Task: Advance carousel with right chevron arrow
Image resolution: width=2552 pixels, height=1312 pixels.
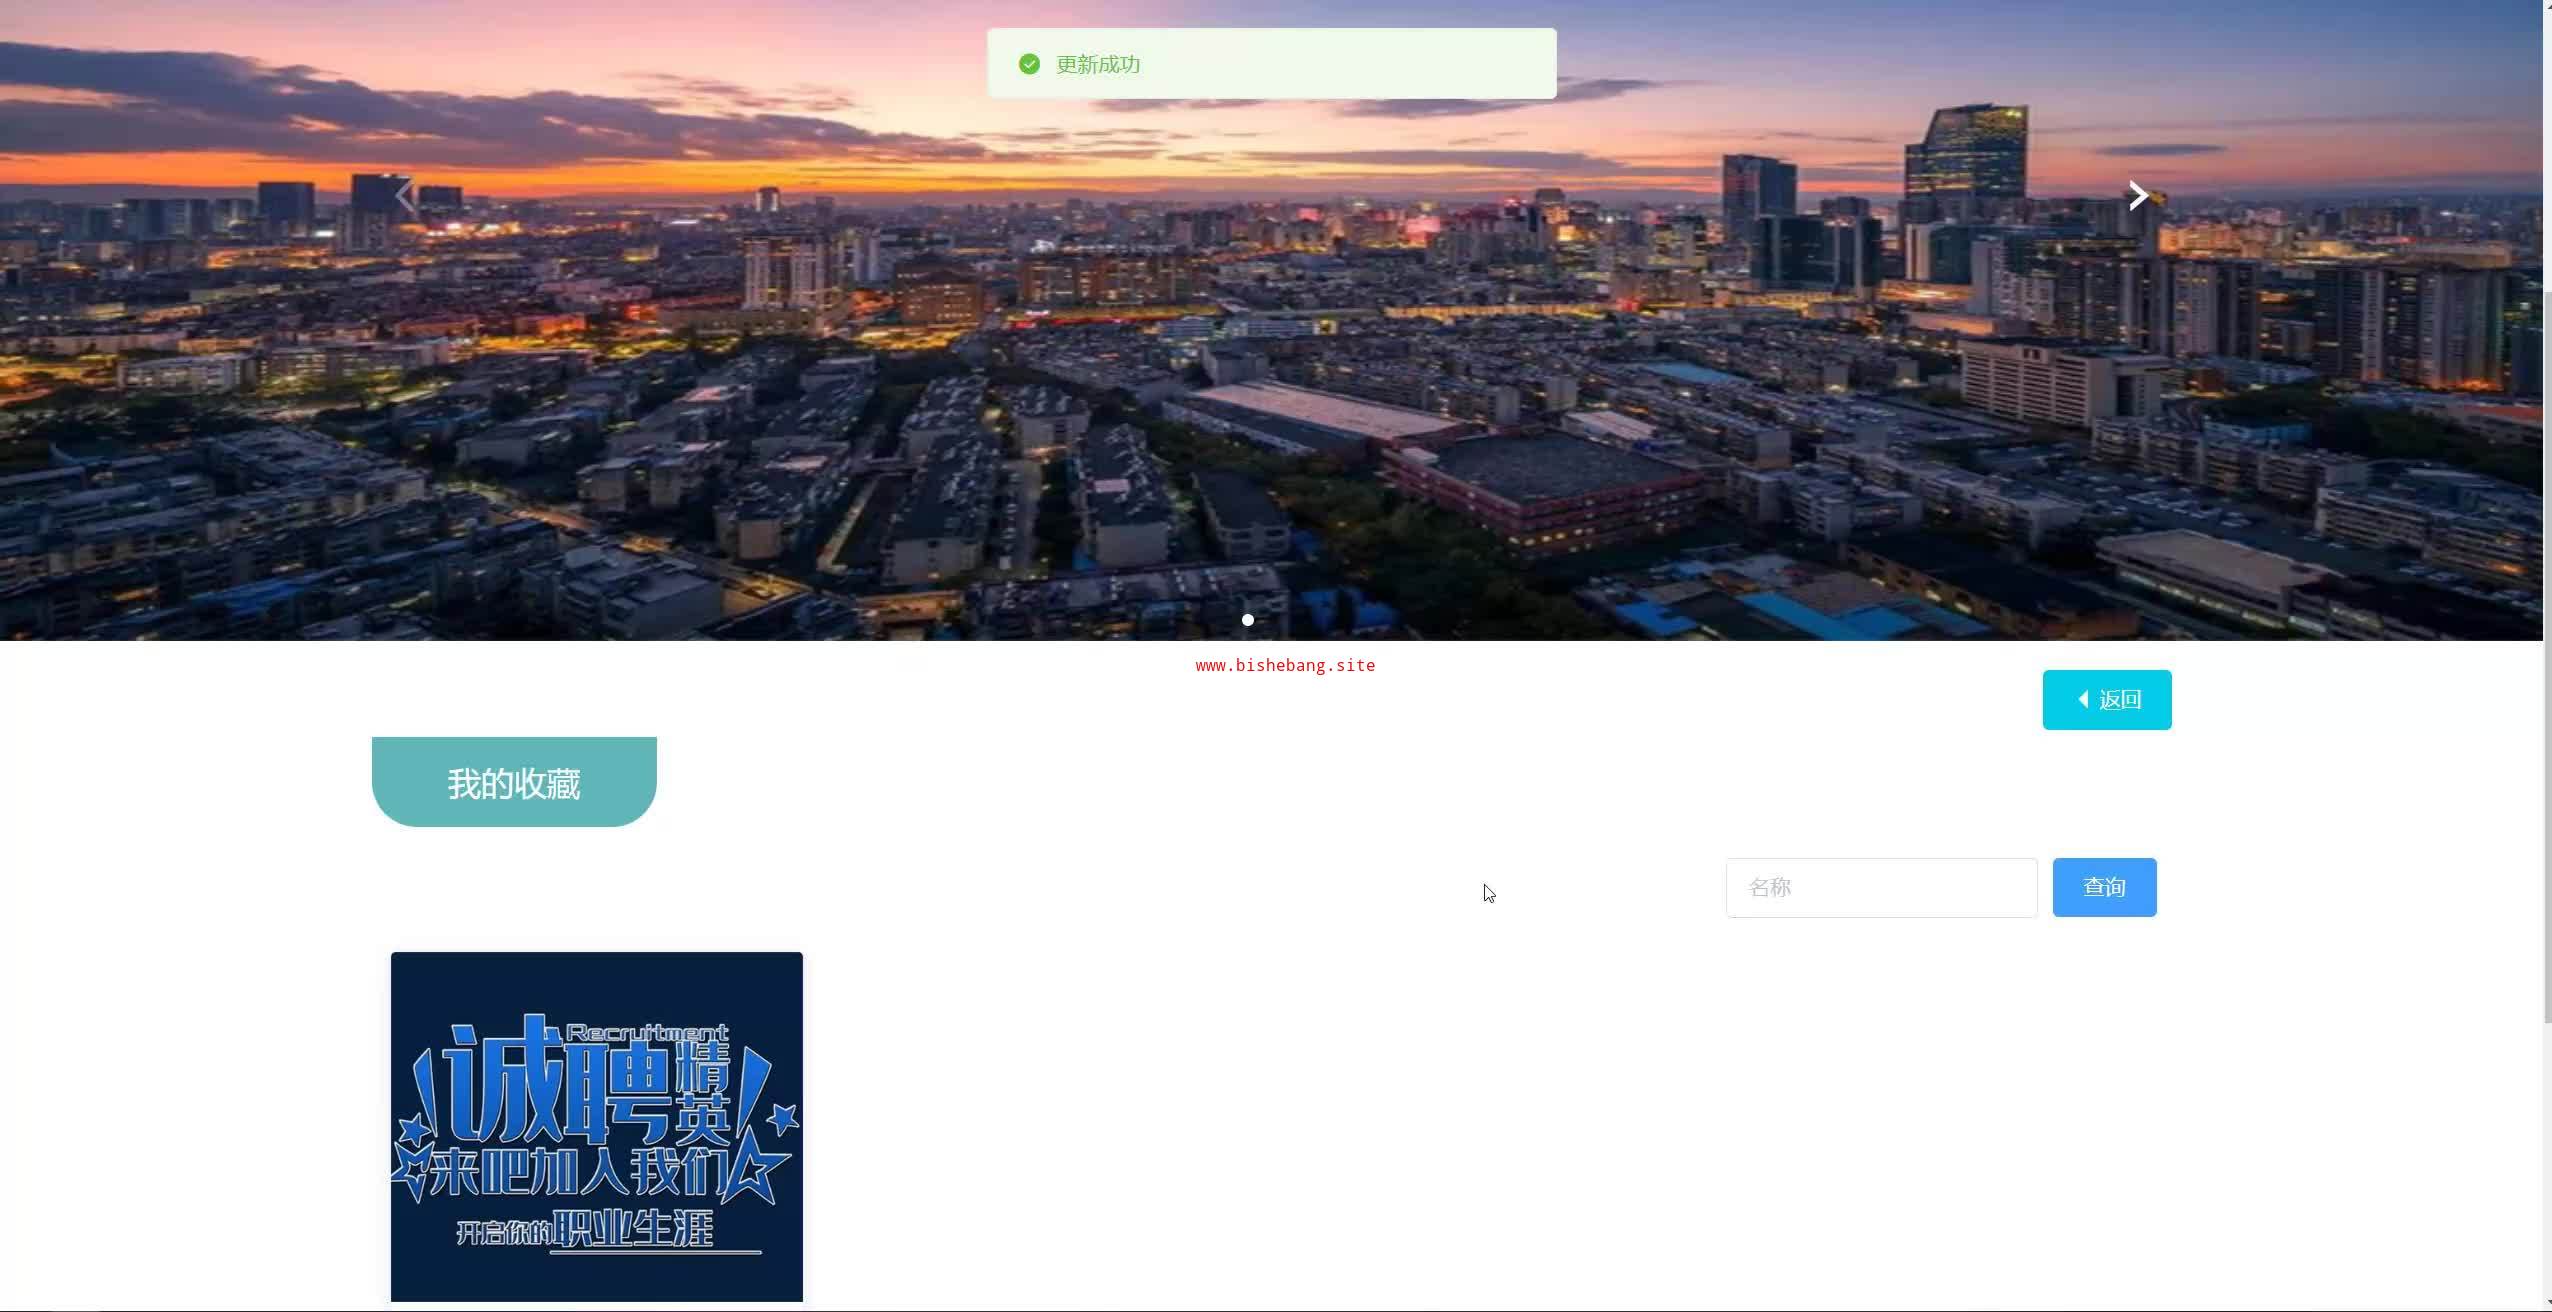Action: (2137, 196)
